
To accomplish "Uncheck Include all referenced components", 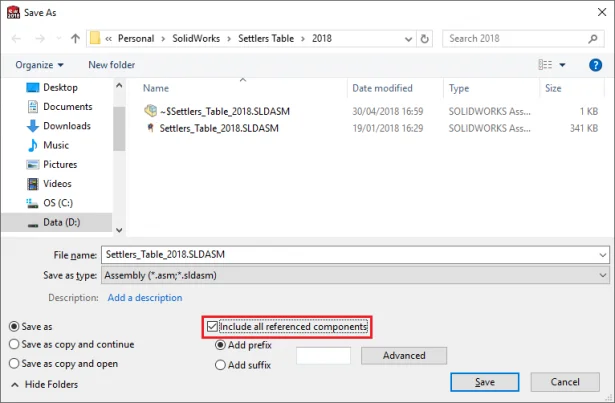I will [212, 327].
